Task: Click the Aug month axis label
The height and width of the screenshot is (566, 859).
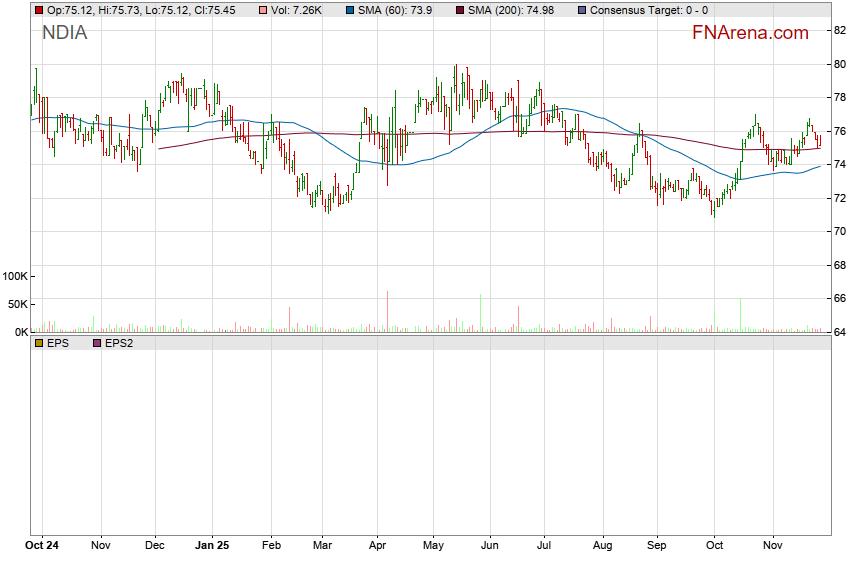Action: [602, 547]
